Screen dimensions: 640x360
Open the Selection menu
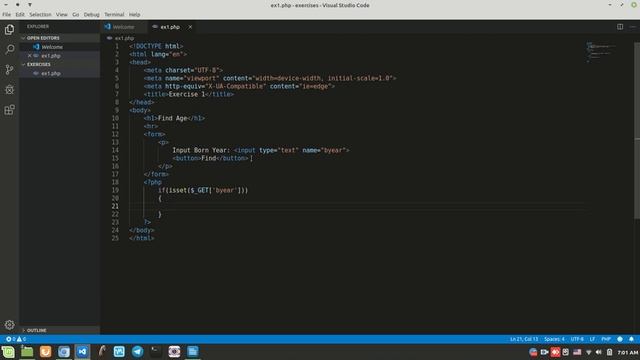click(40, 15)
